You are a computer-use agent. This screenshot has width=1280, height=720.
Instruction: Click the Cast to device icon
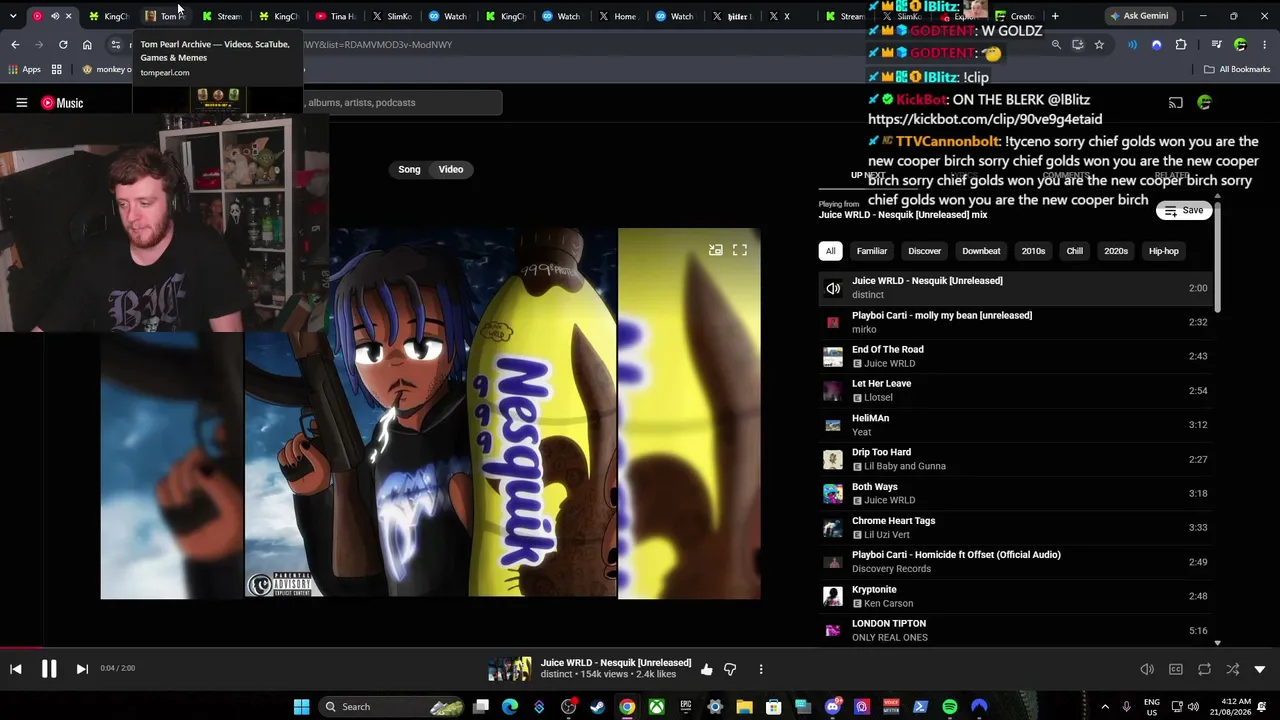pyautogui.click(x=1176, y=103)
